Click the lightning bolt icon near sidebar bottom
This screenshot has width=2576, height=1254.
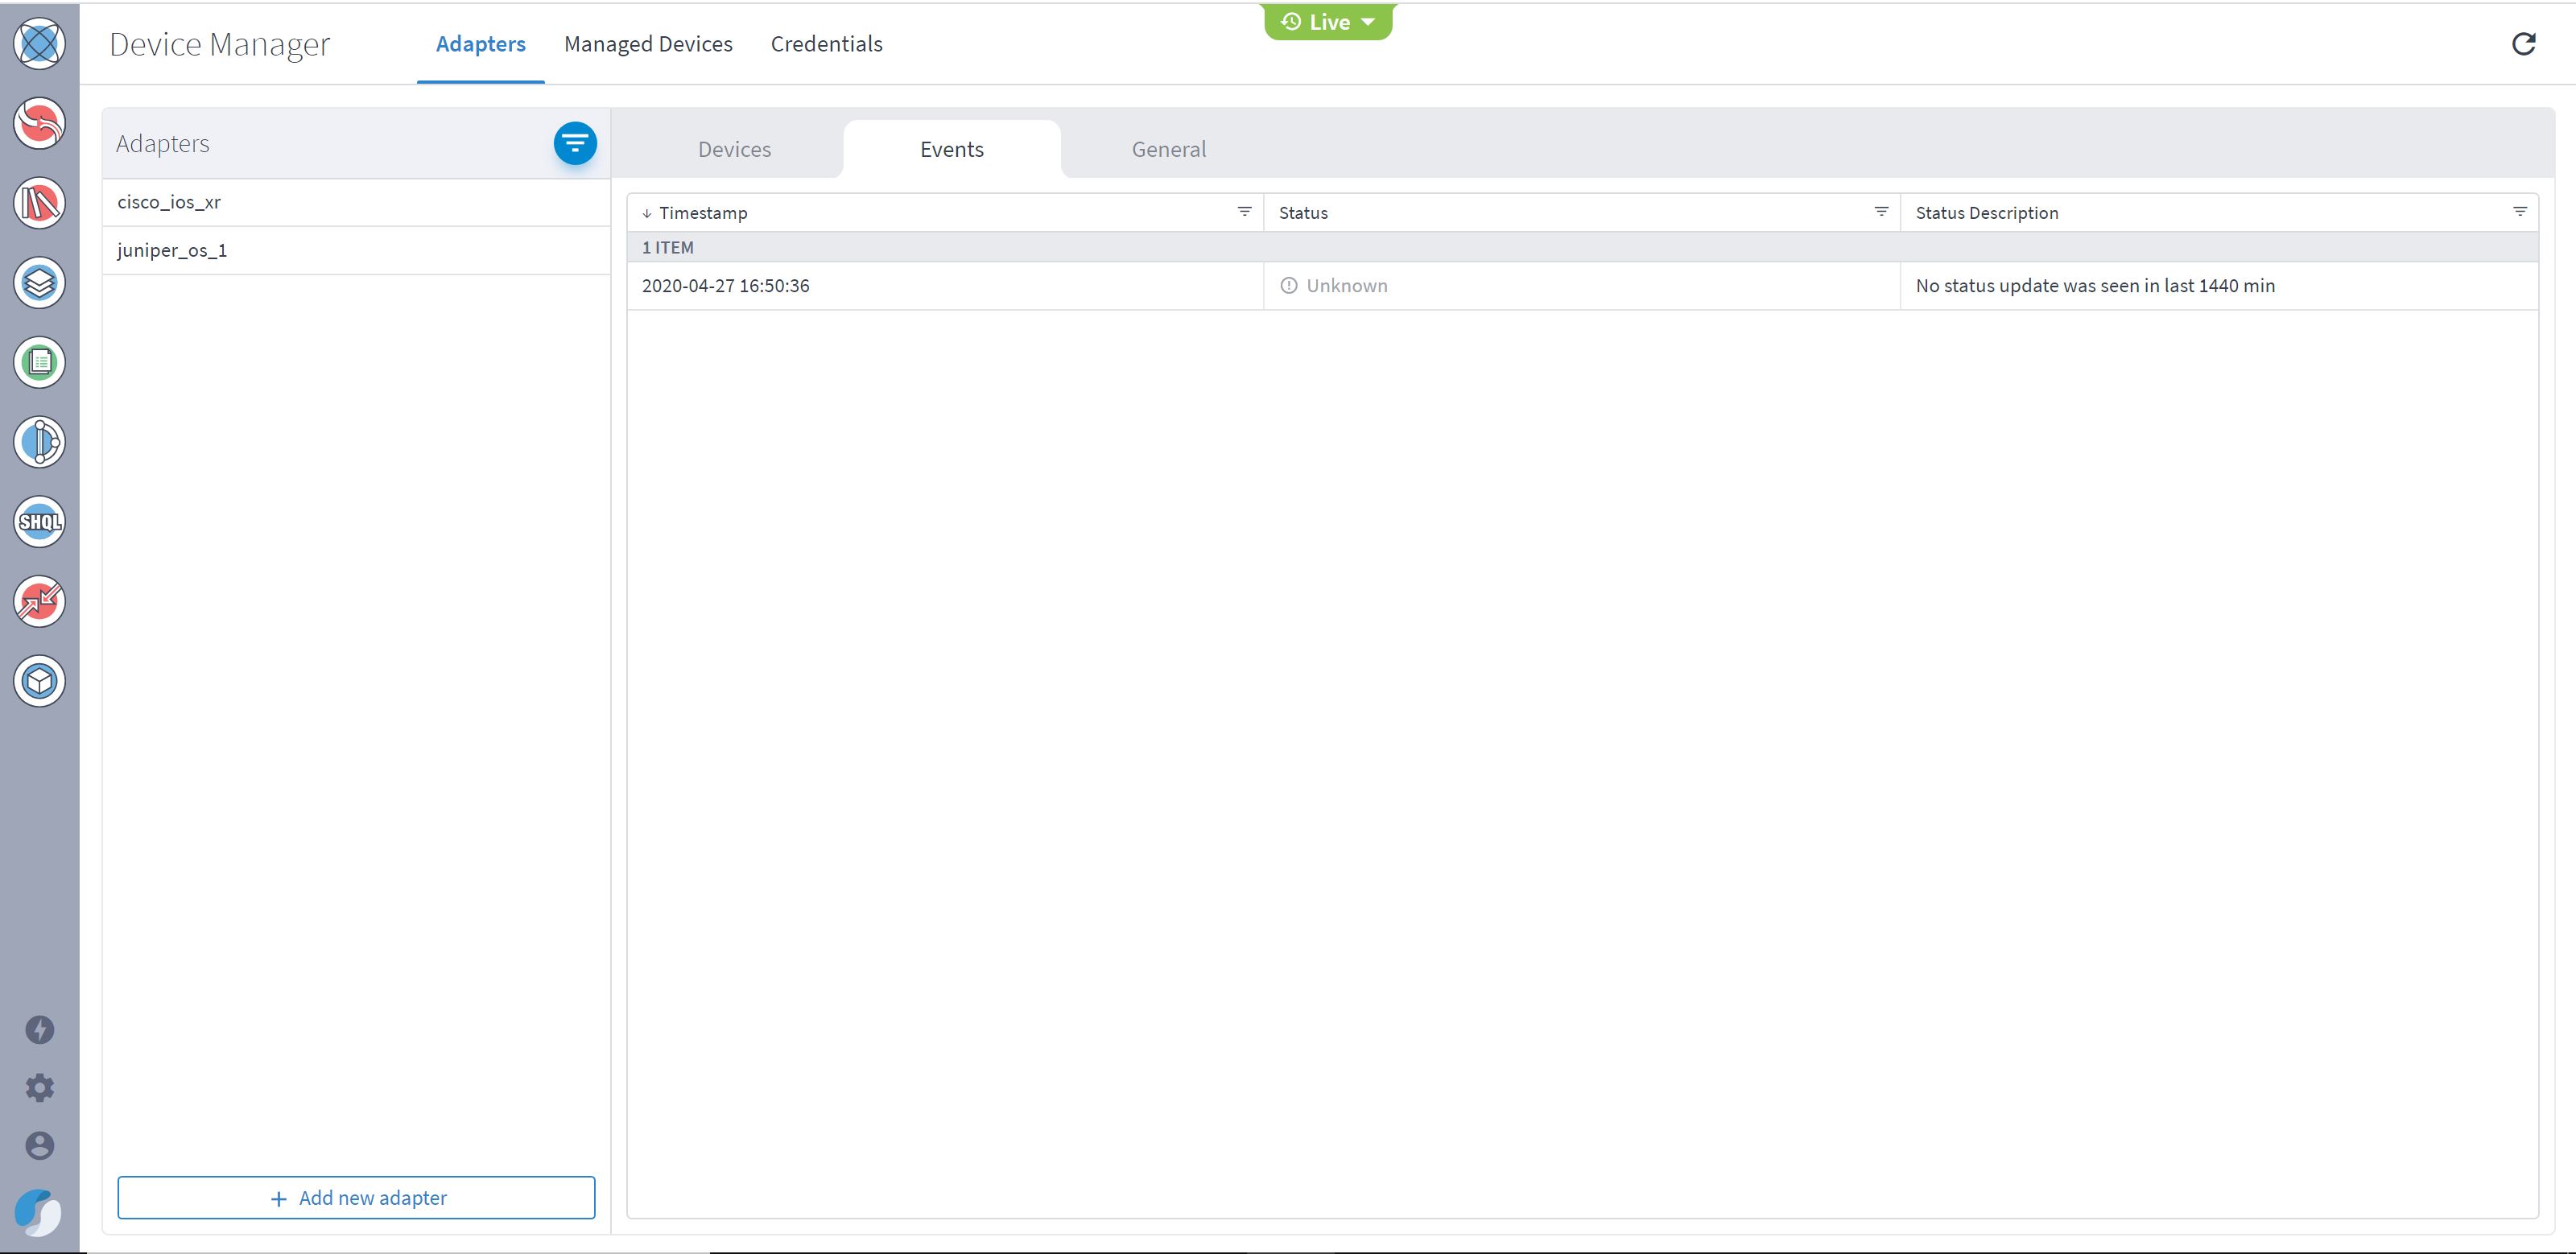(x=39, y=1029)
